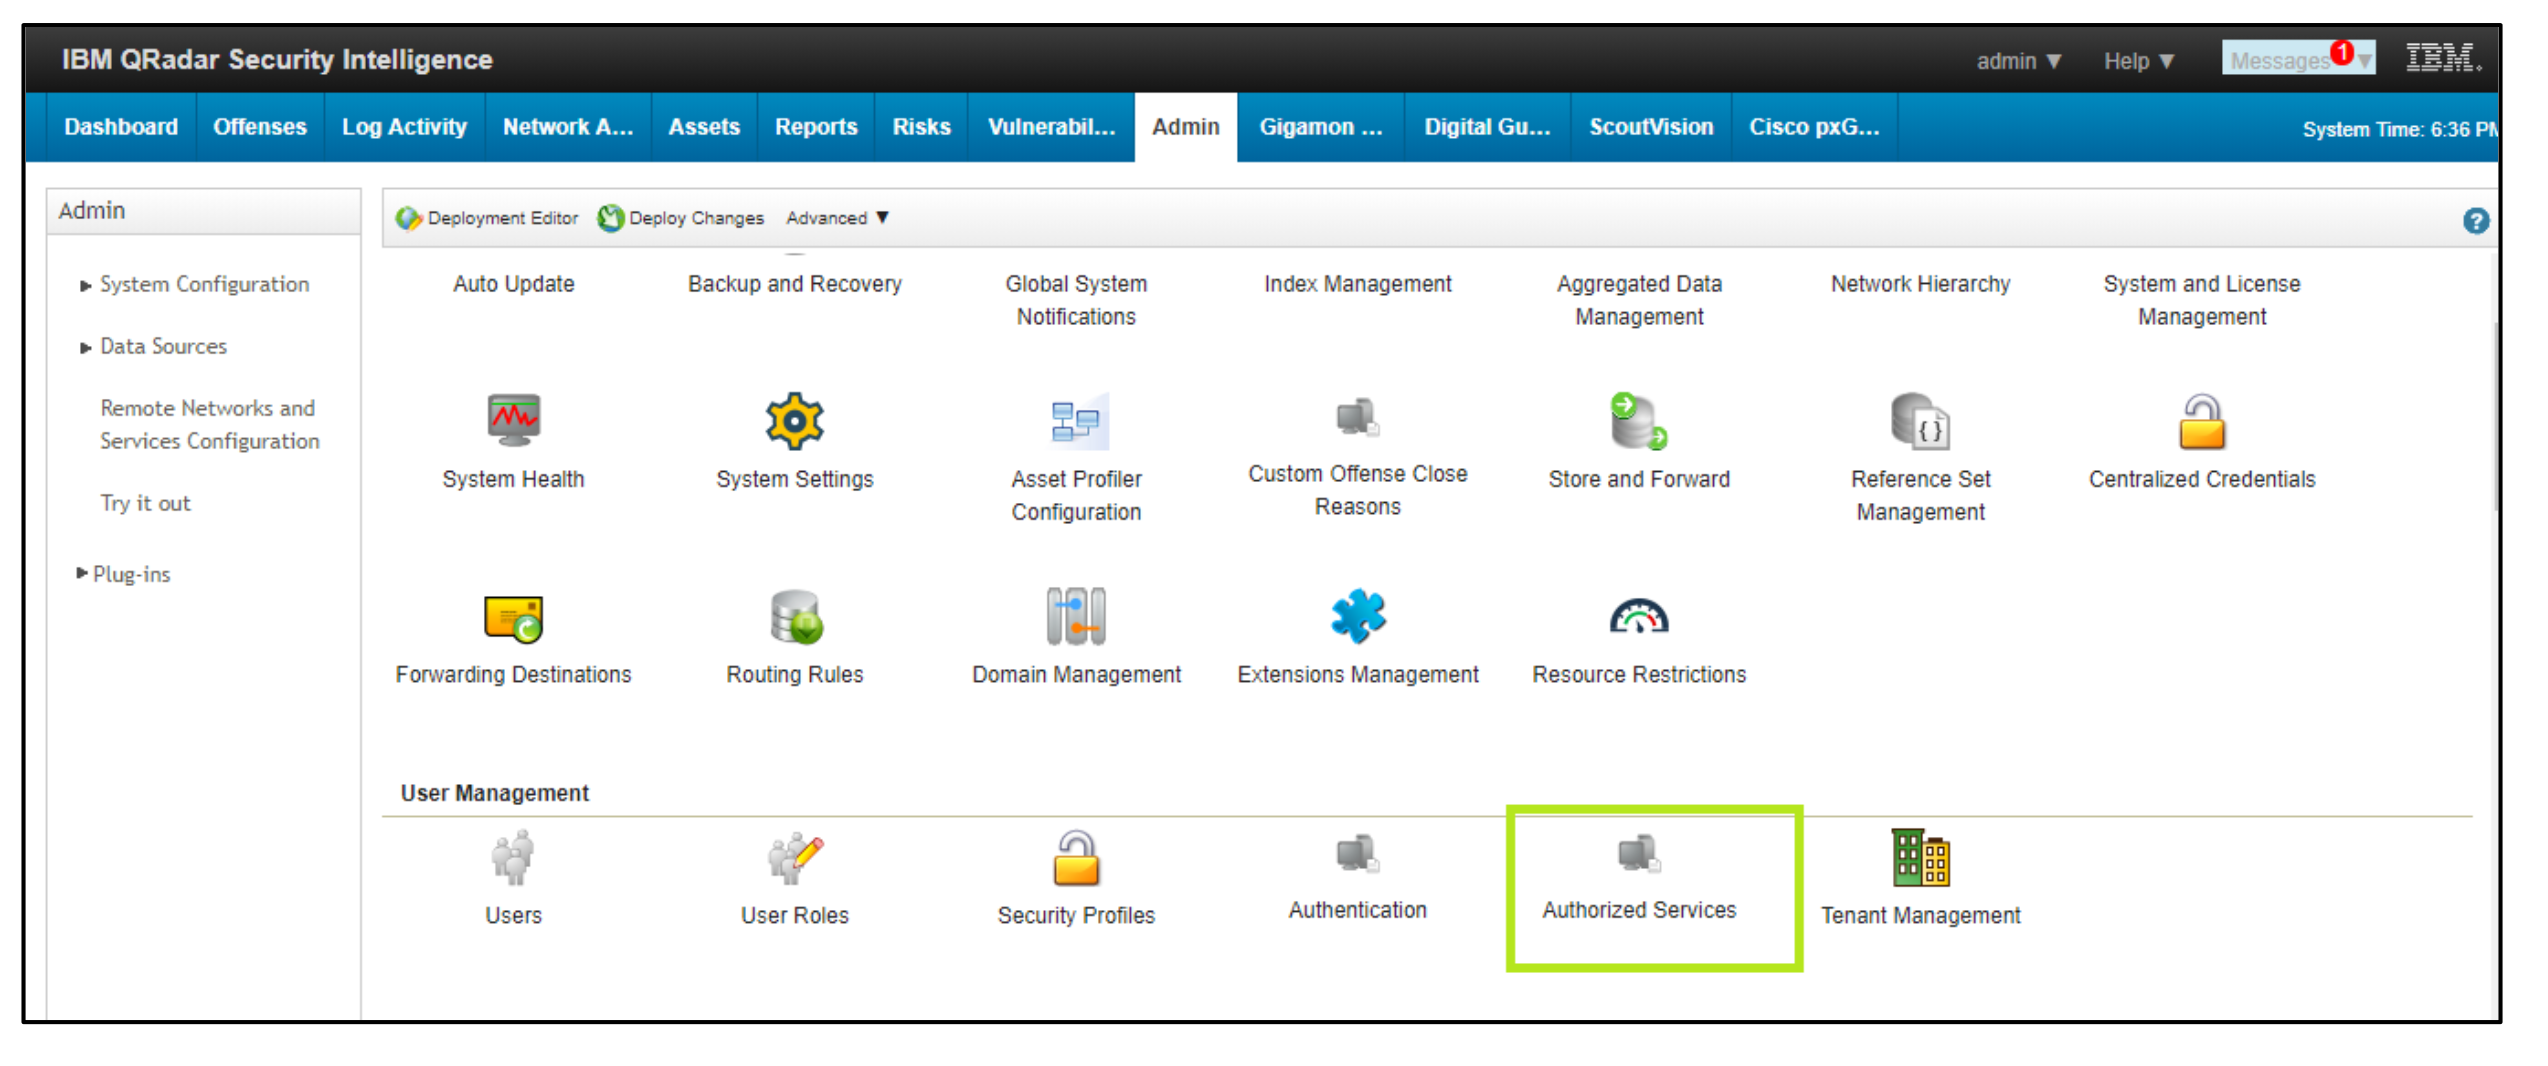
Task: Open User Roles icon
Action: point(794,857)
